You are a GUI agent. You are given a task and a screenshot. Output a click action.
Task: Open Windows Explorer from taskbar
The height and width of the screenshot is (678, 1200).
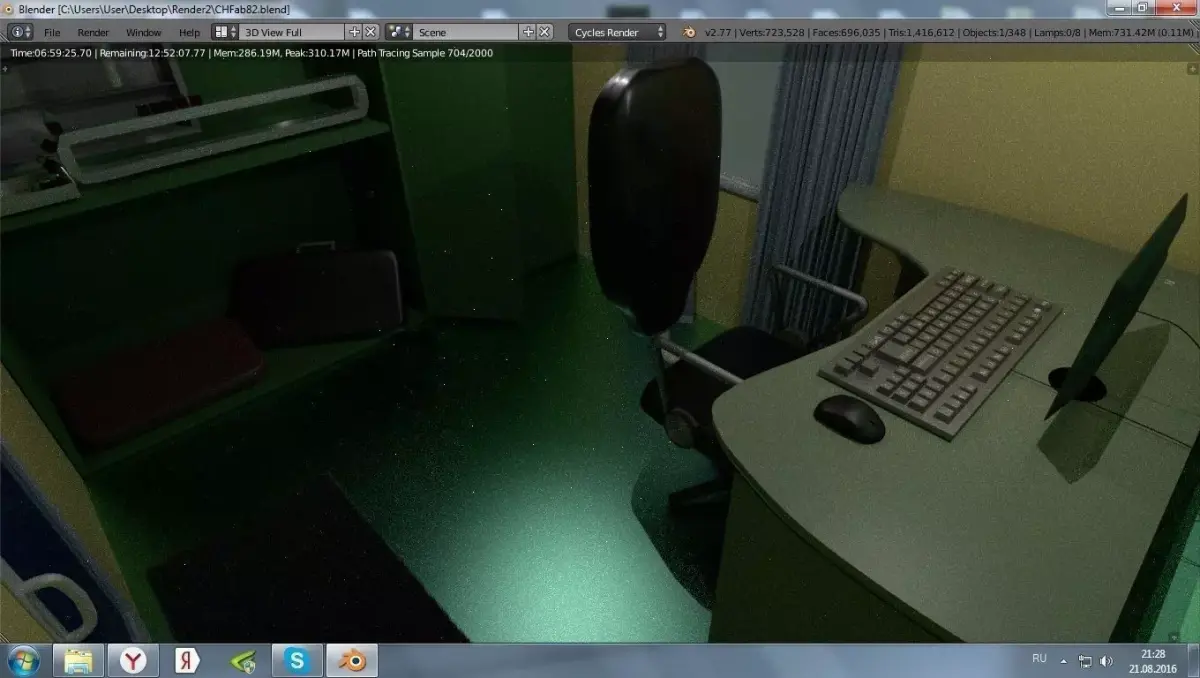pos(79,660)
